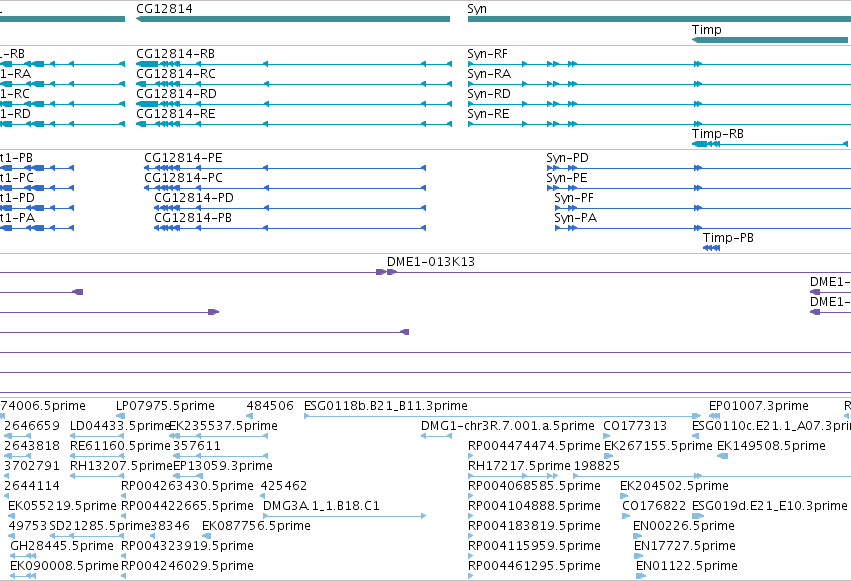Screen dimensions: 851x581
Task: Click the RP004104888.5prime label
Action: [x=534, y=506]
